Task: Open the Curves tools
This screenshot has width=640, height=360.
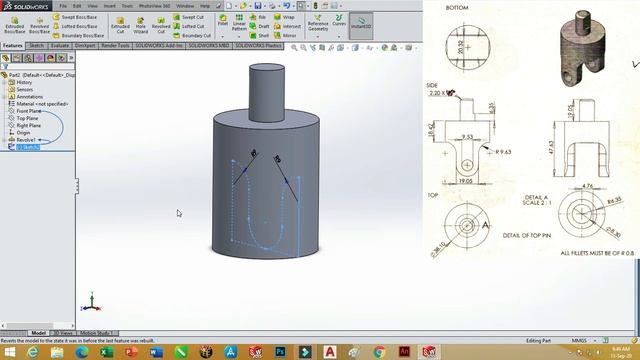Action: pyautogui.click(x=339, y=20)
